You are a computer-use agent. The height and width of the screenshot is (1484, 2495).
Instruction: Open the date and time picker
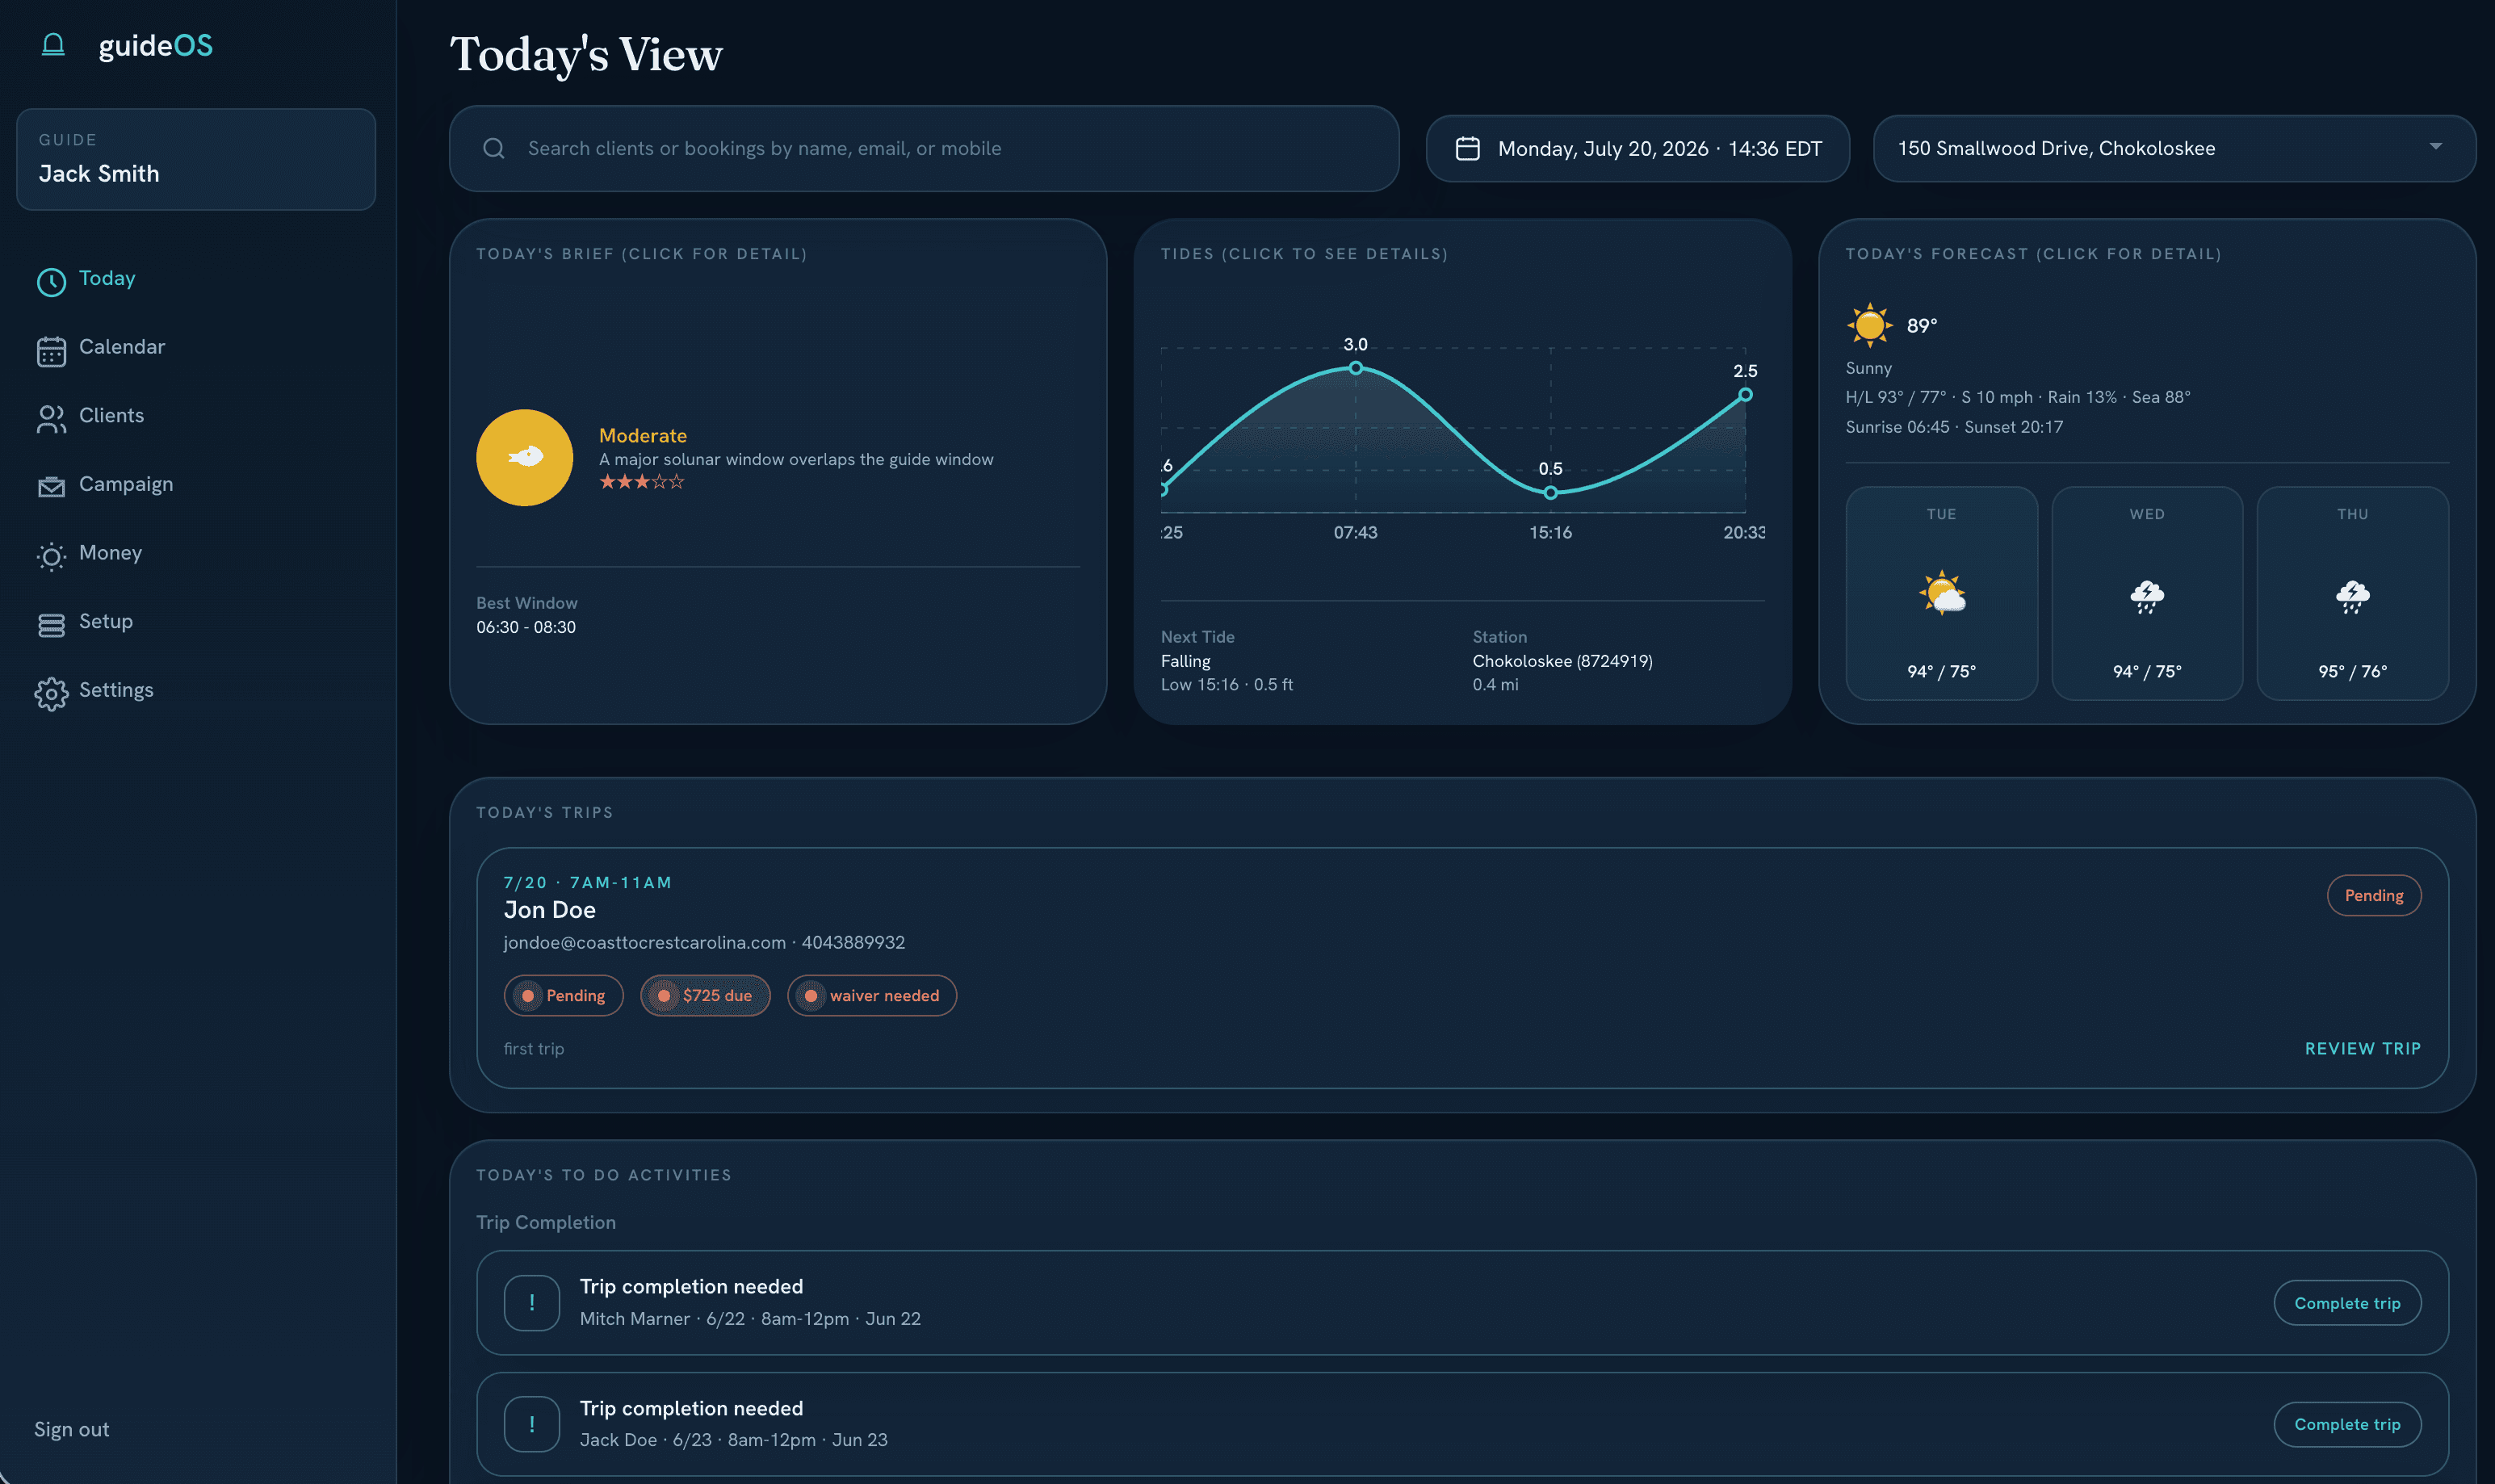coord(1637,148)
